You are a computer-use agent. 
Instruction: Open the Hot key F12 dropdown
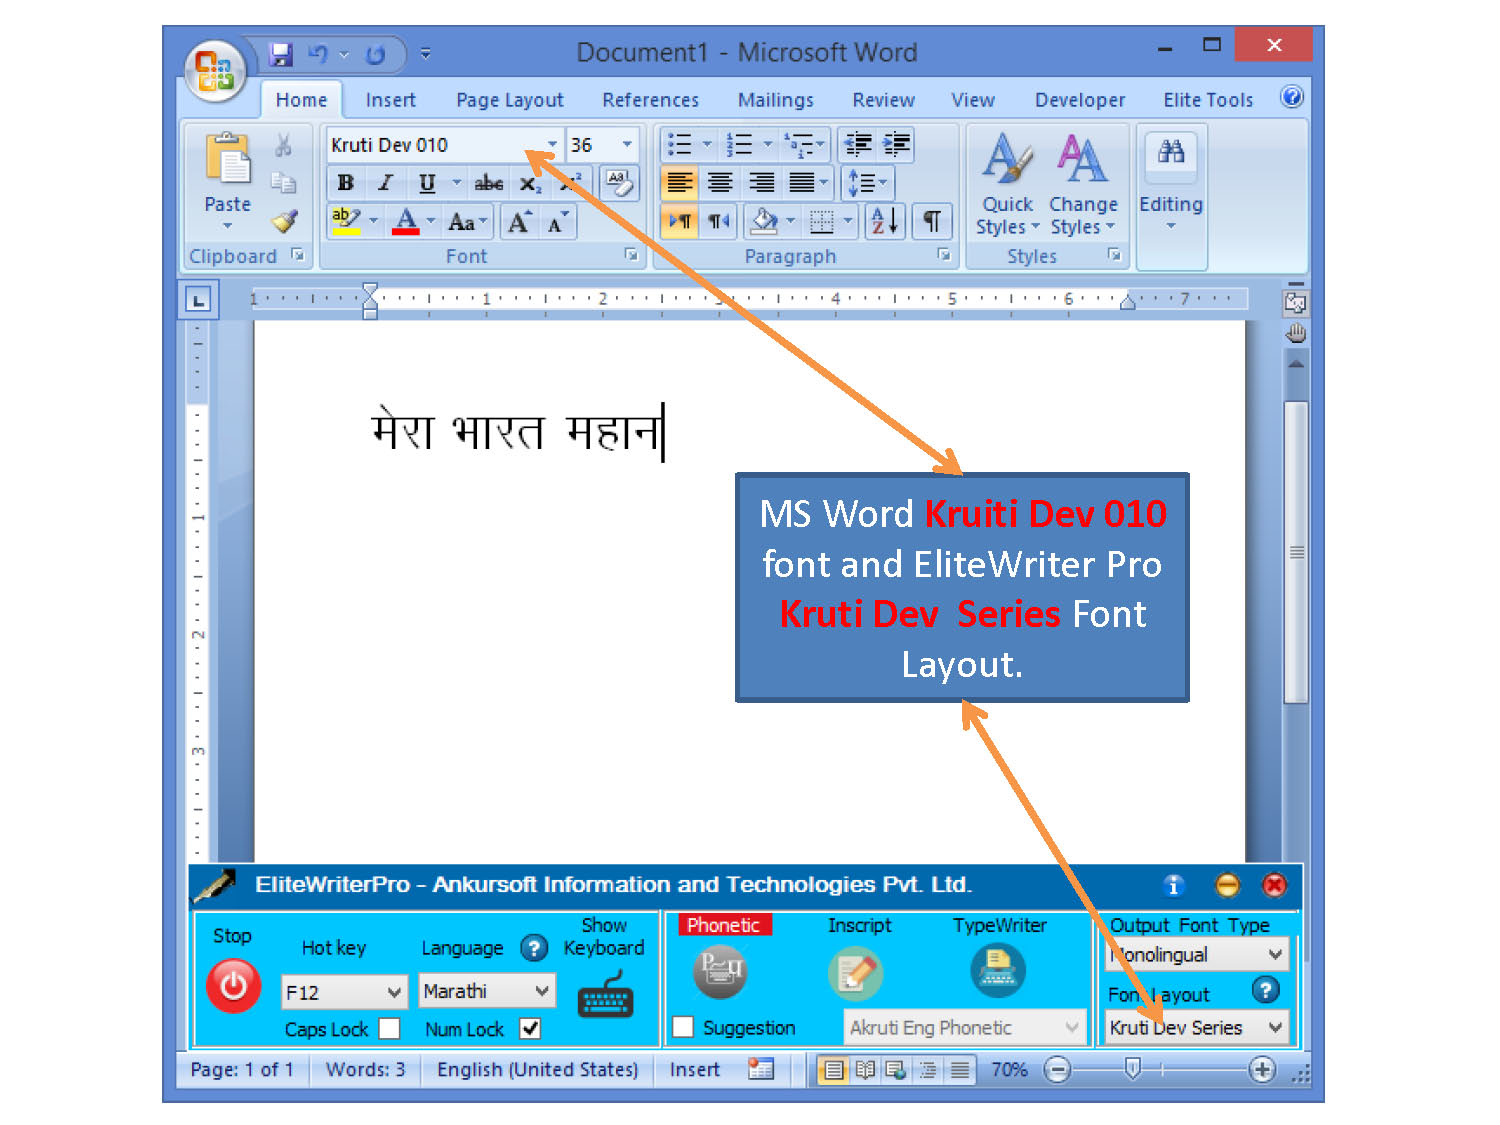pyautogui.click(x=393, y=992)
